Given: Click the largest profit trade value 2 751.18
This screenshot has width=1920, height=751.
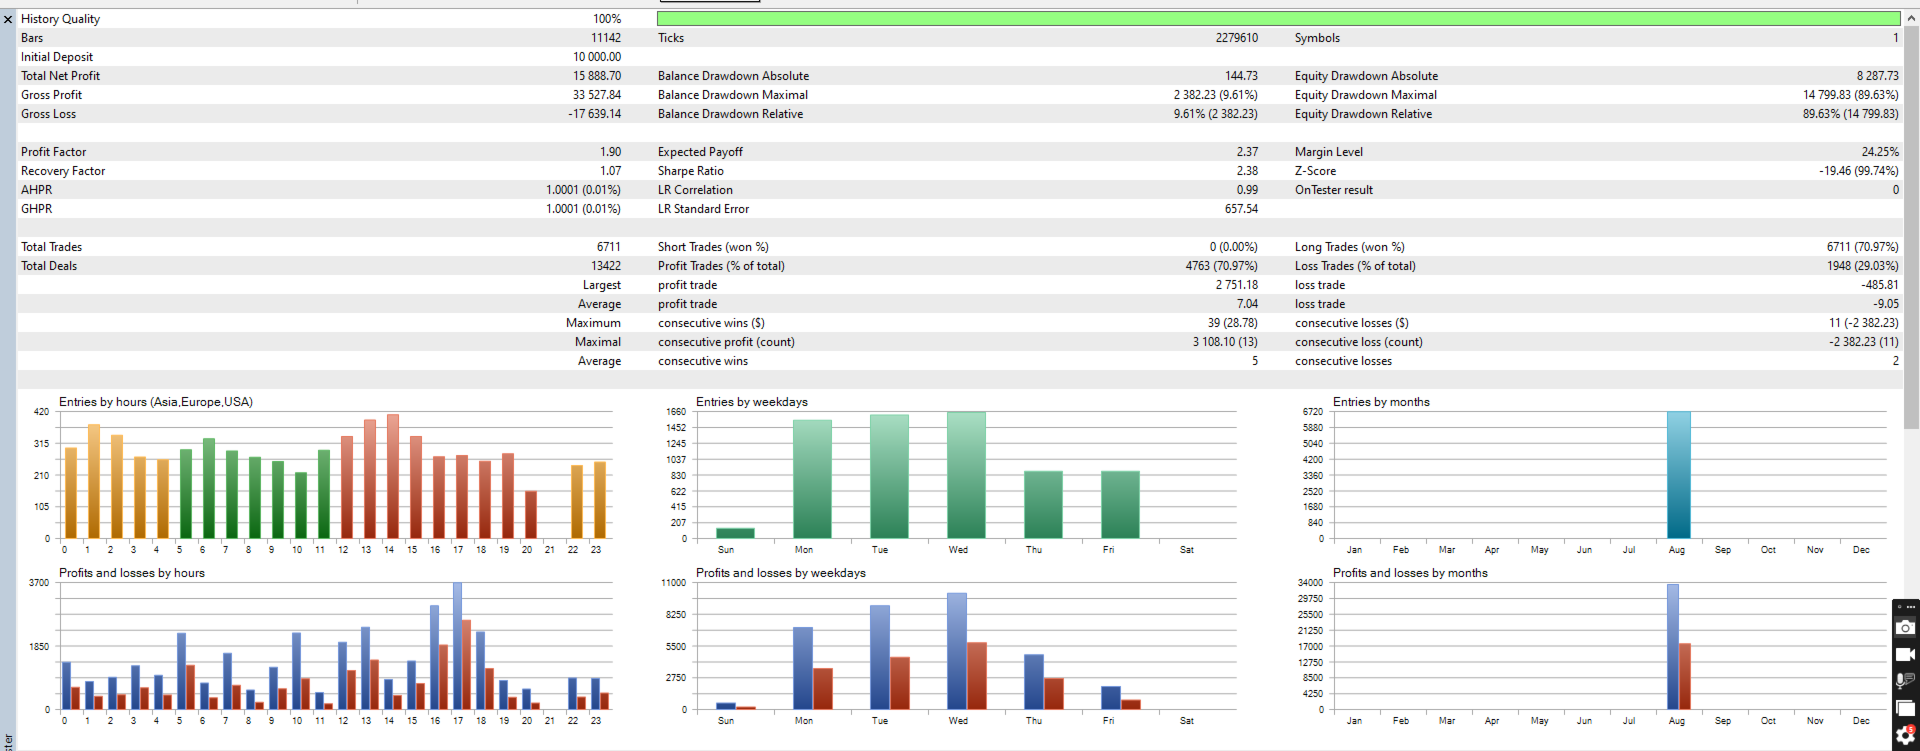Looking at the screenshot, I should point(1237,285).
